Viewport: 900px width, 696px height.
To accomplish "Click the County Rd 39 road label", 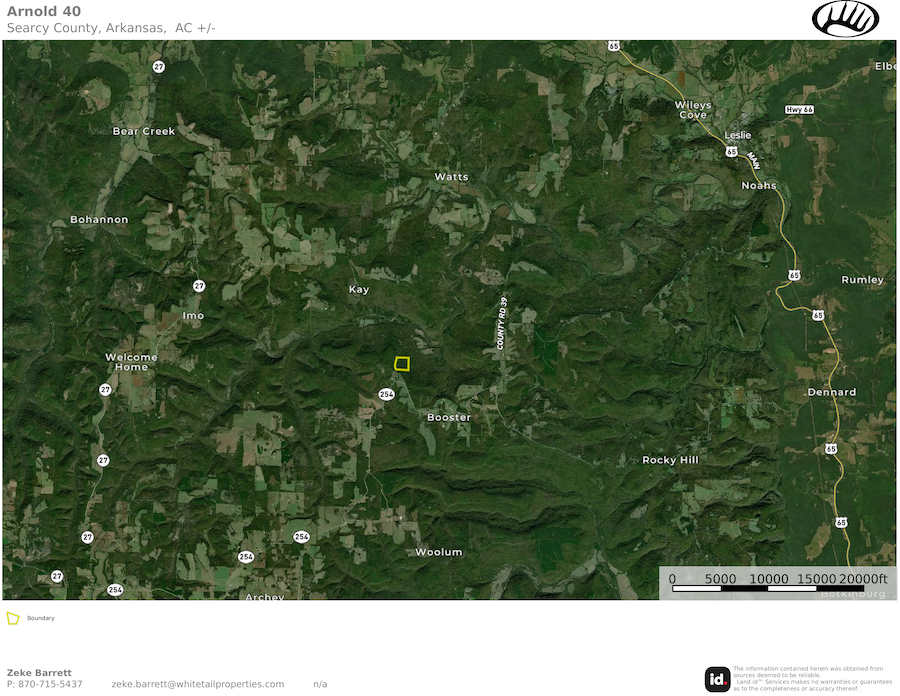I will tap(502, 323).
